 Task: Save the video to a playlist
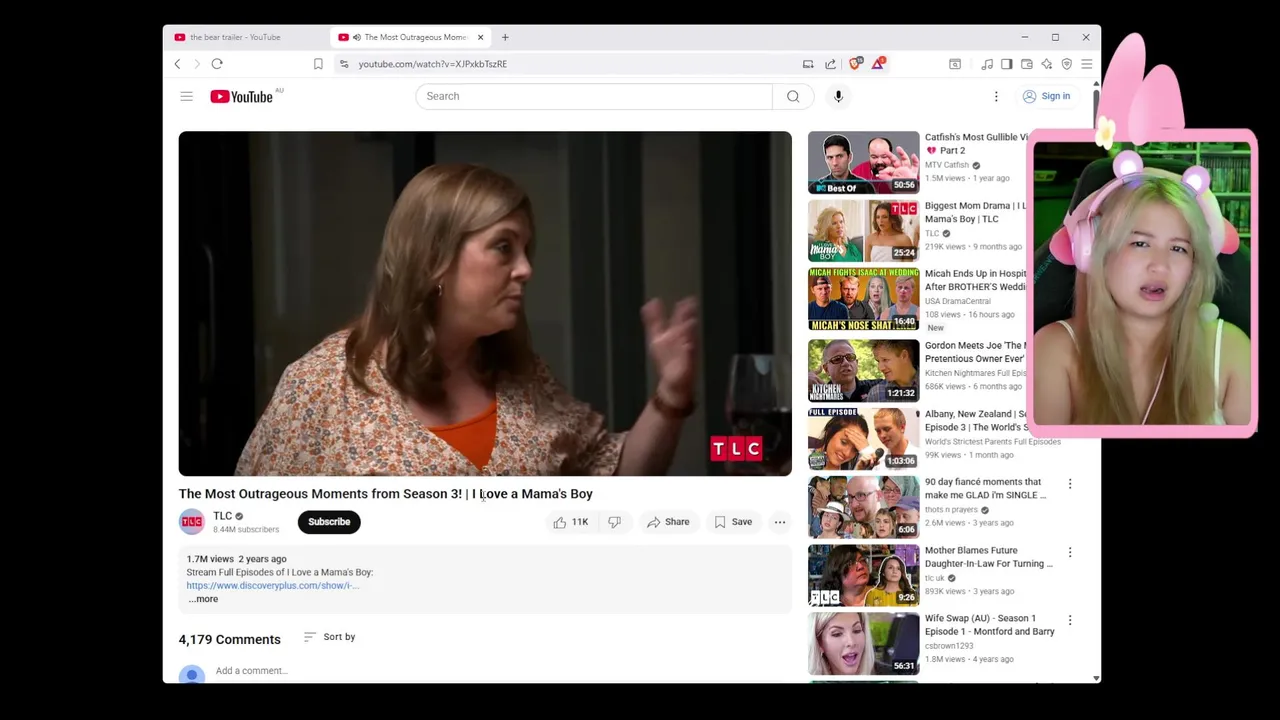click(x=733, y=522)
